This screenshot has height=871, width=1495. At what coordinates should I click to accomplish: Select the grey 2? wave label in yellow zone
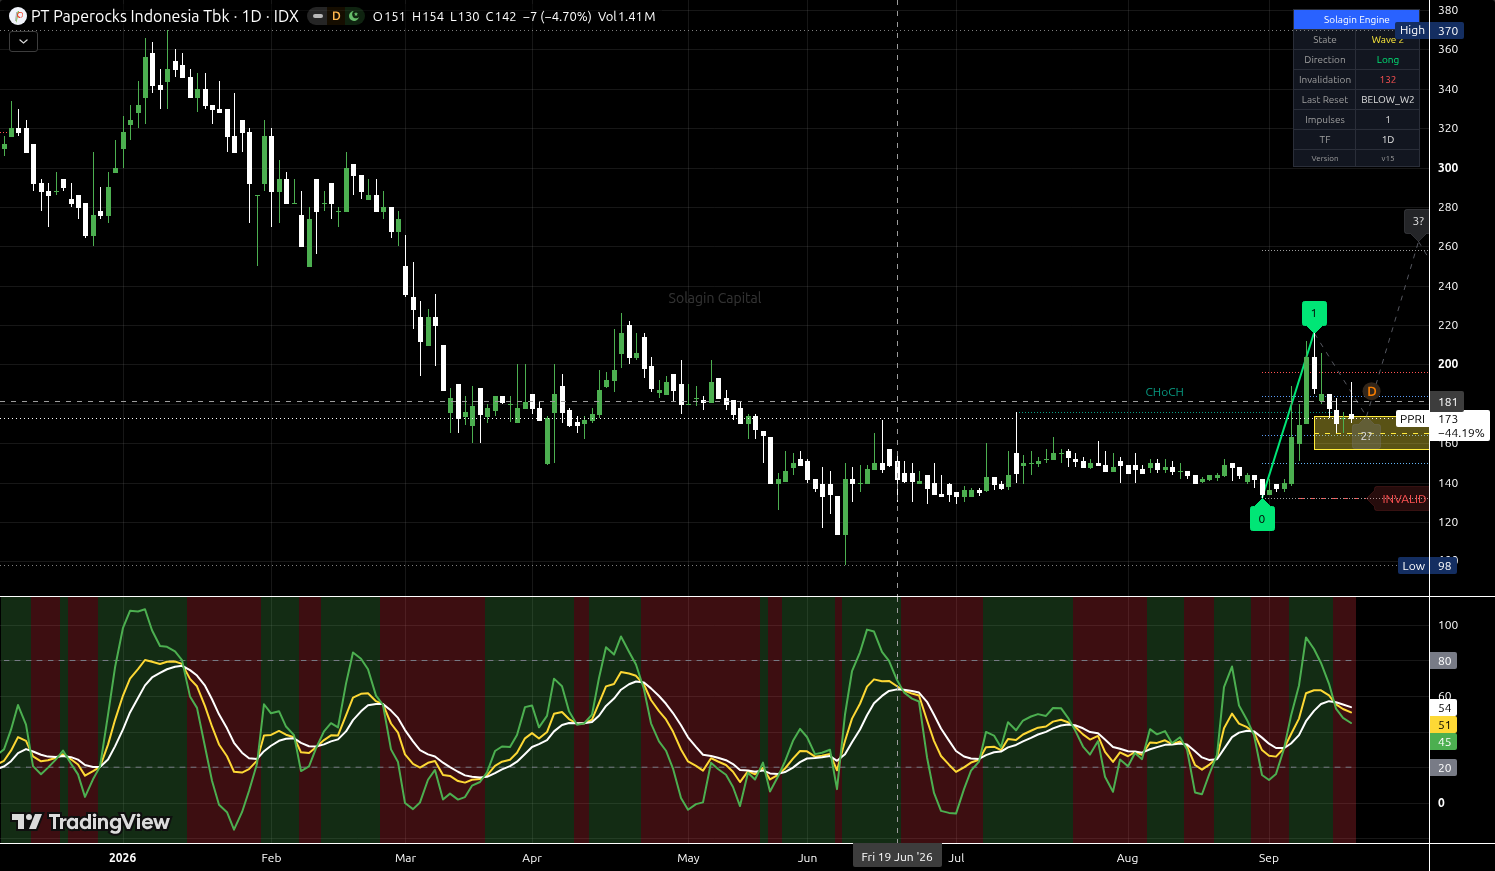(1366, 436)
